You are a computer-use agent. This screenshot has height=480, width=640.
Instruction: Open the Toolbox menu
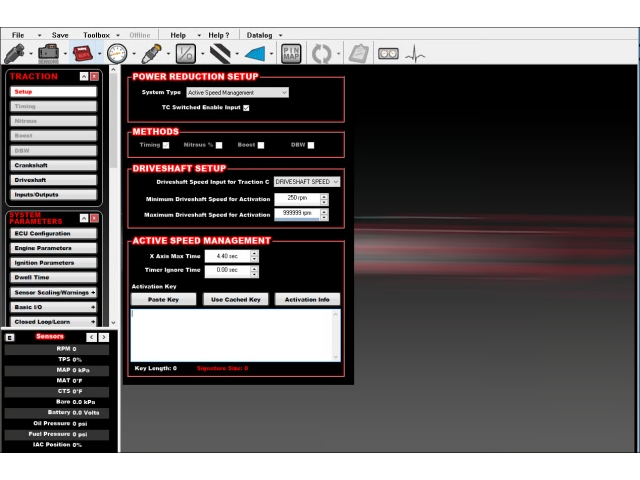point(96,35)
